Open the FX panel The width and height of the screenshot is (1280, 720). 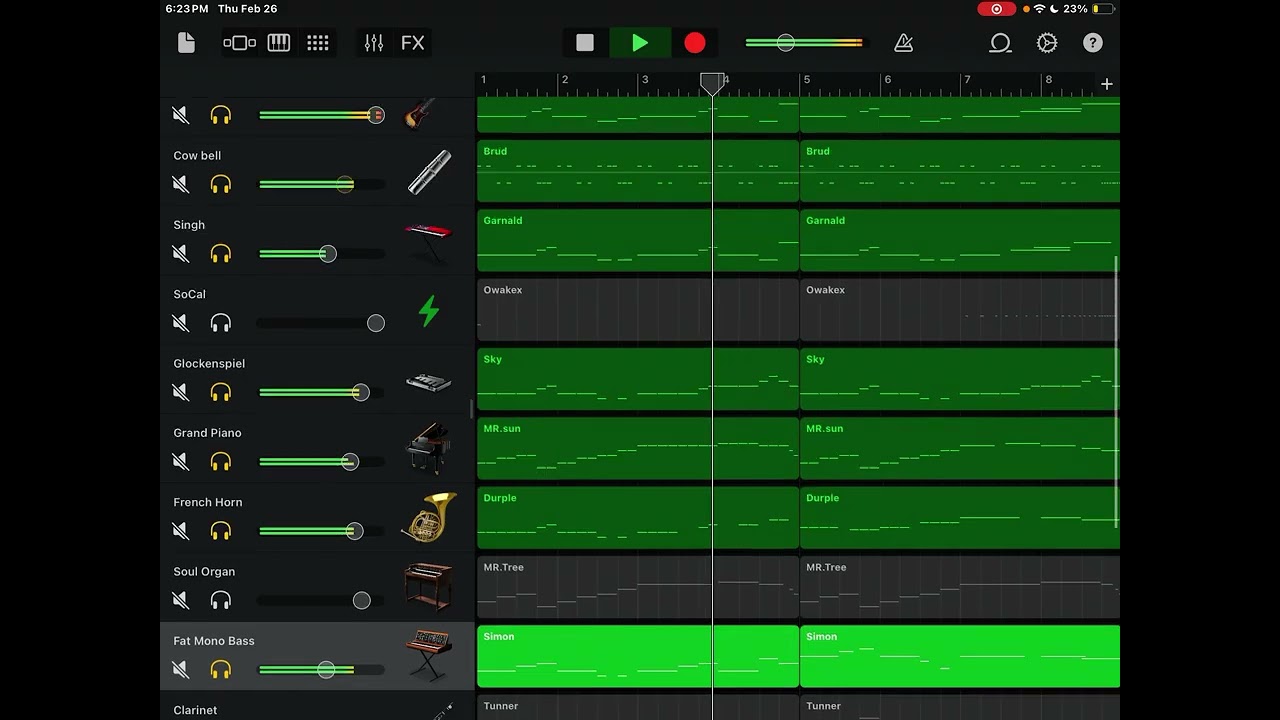[413, 43]
